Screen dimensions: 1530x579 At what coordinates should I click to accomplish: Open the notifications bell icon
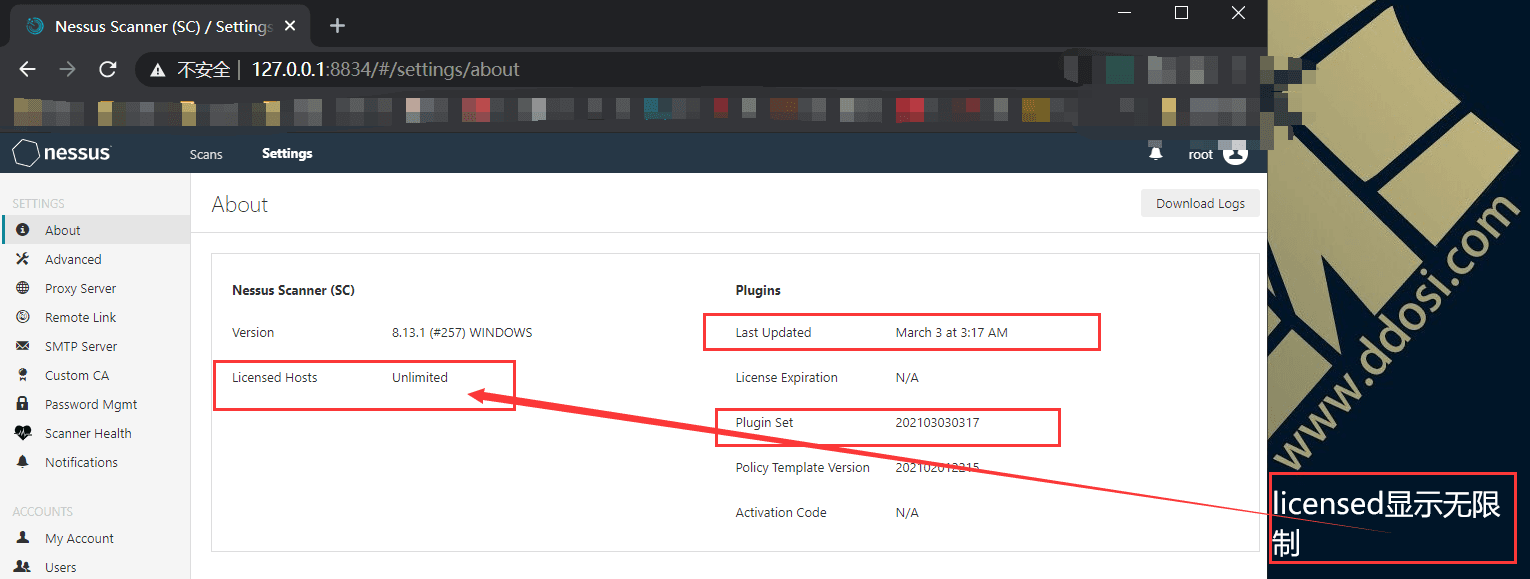pyautogui.click(x=1156, y=154)
